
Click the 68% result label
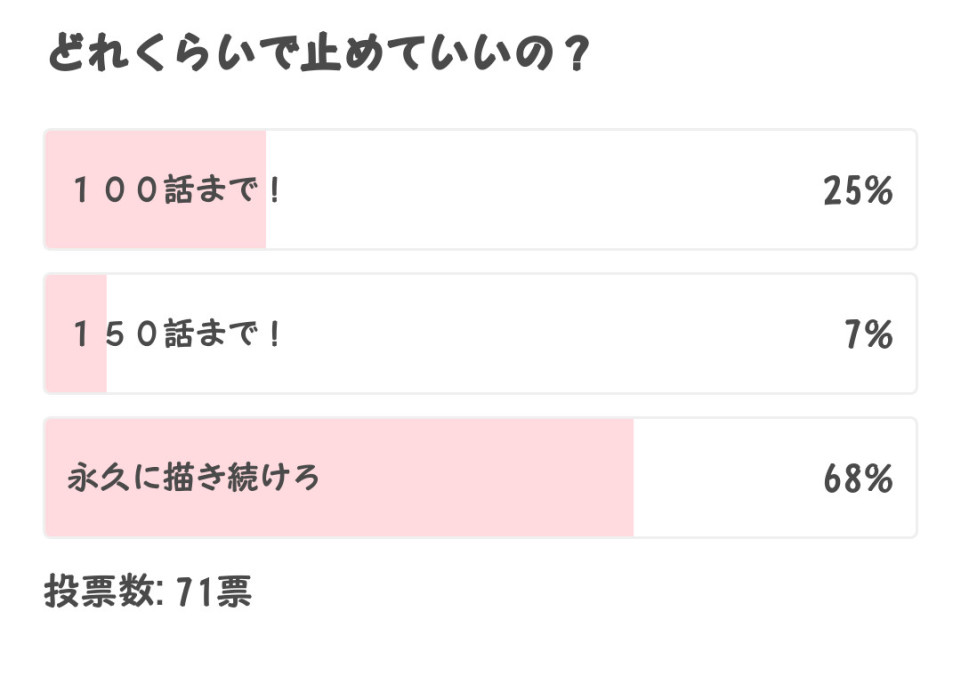point(858,479)
